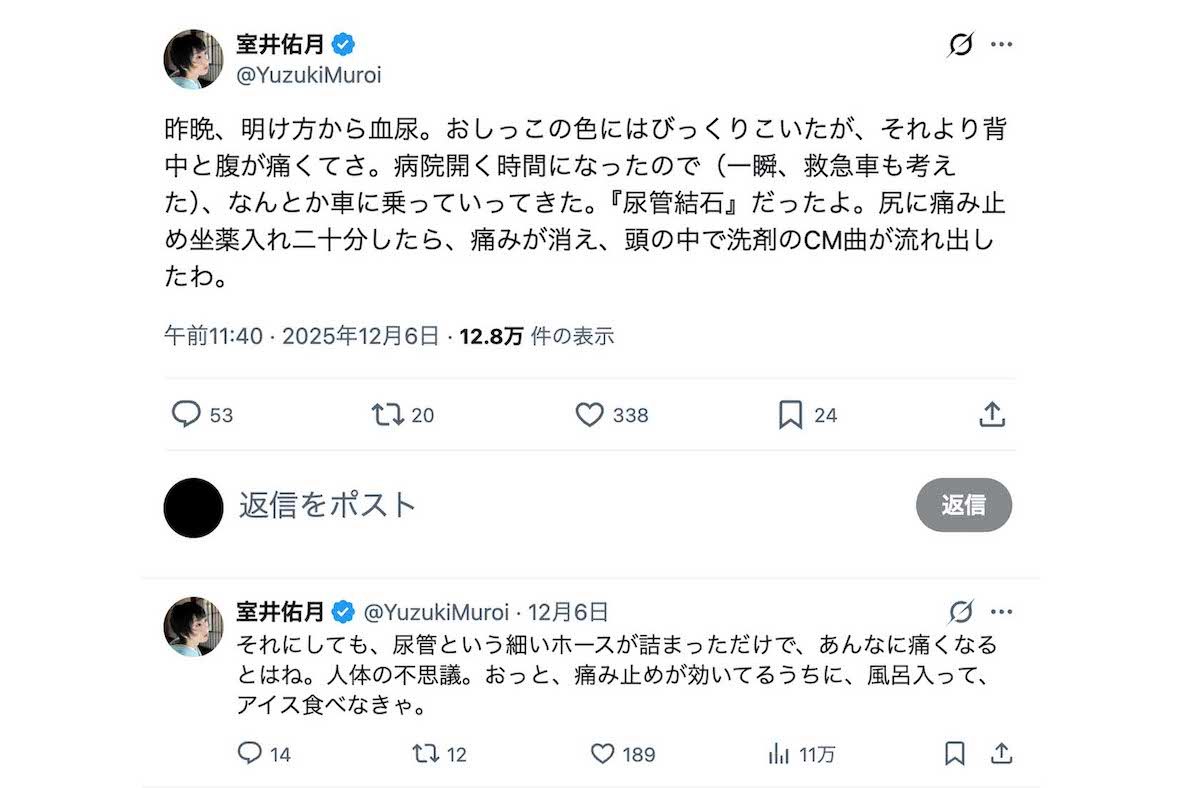Click the Grok icon on the main post
Image resolution: width=1181 pixels, height=788 pixels.
click(x=960, y=45)
